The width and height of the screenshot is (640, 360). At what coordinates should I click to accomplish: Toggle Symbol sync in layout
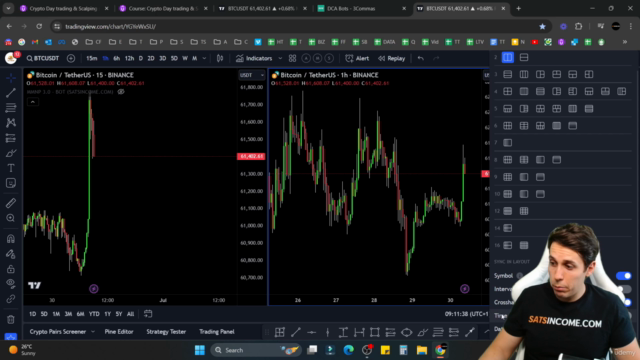623,276
